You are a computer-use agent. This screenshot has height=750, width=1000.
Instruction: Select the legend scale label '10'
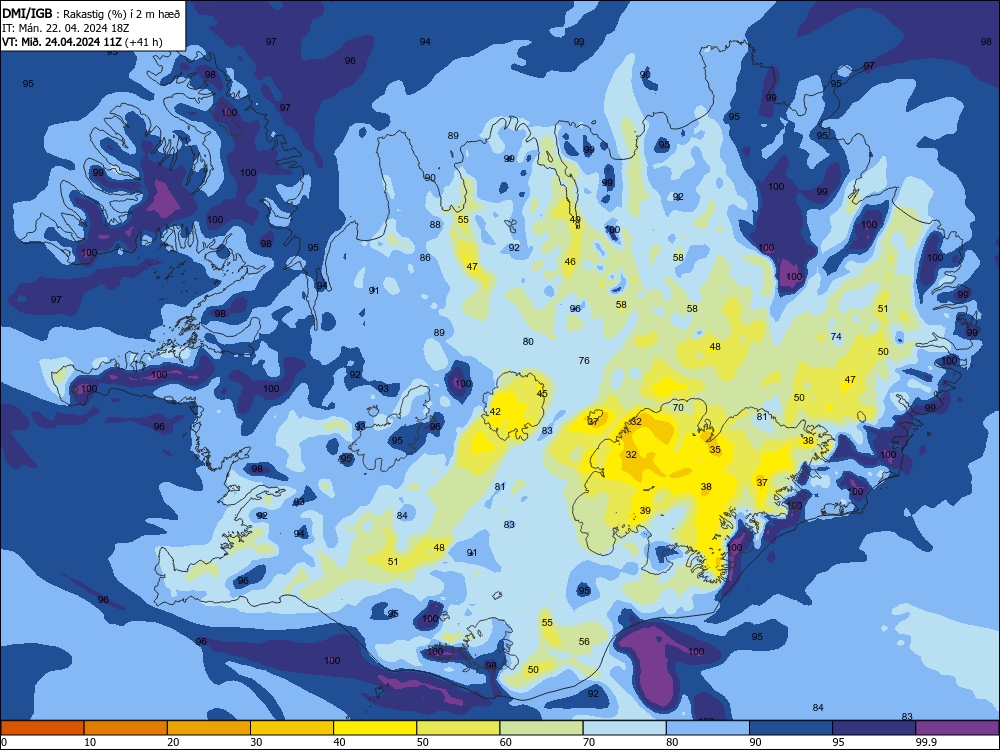90,742
